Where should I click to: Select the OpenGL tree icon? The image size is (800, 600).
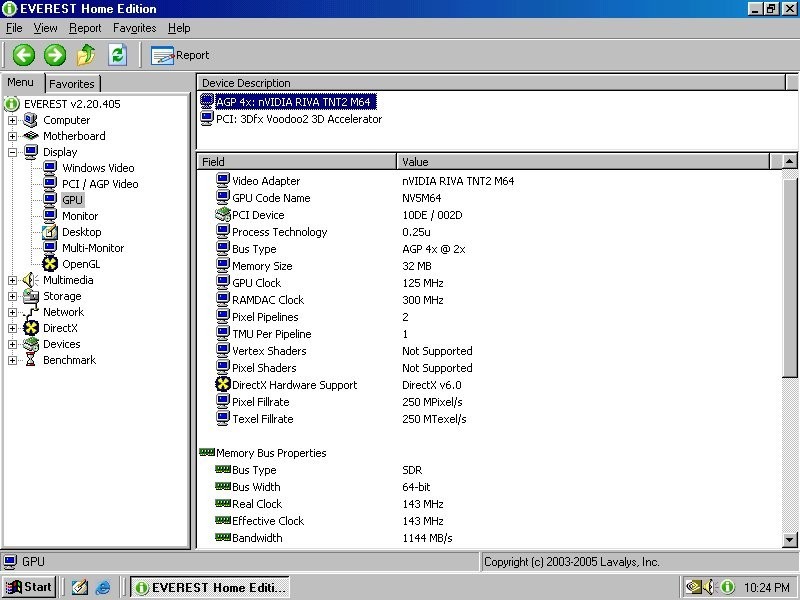point(50,264)
